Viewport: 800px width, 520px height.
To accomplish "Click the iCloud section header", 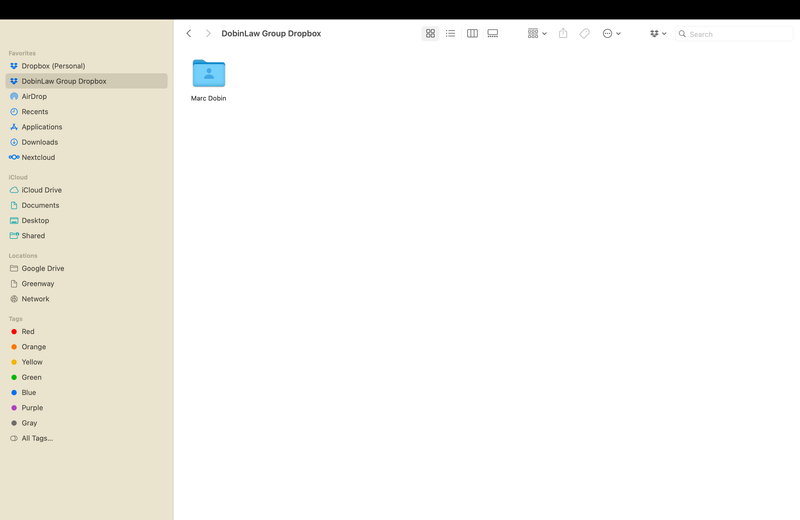I will pos(18,177).
